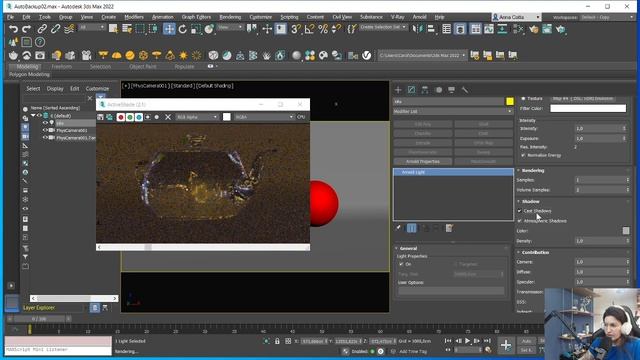The width and height of the screenshot is (640, 360).
Task: Toggle the light On checkbox under Light Properties
Action: click(x=401, y=264)
